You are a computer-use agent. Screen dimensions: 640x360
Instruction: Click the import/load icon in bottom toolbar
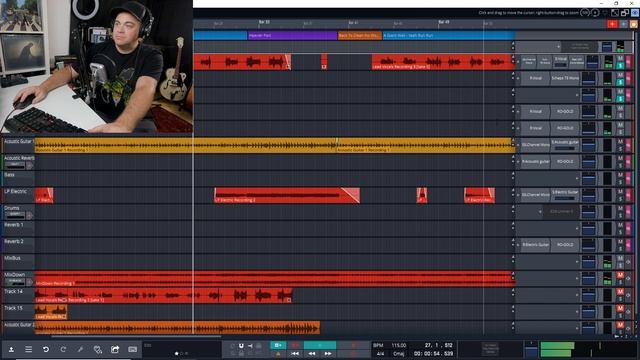click(x=11, y=349)
